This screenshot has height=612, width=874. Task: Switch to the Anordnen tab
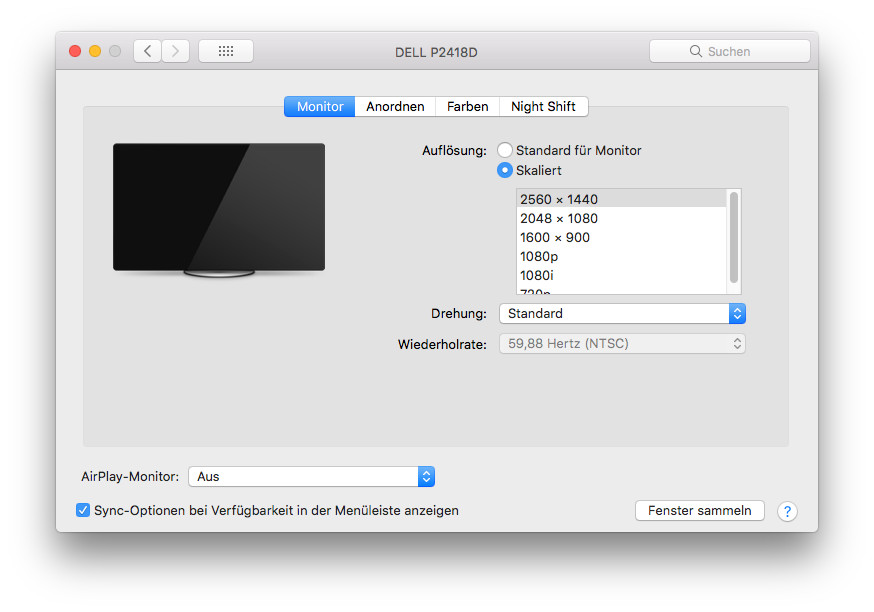coord(395,106)
